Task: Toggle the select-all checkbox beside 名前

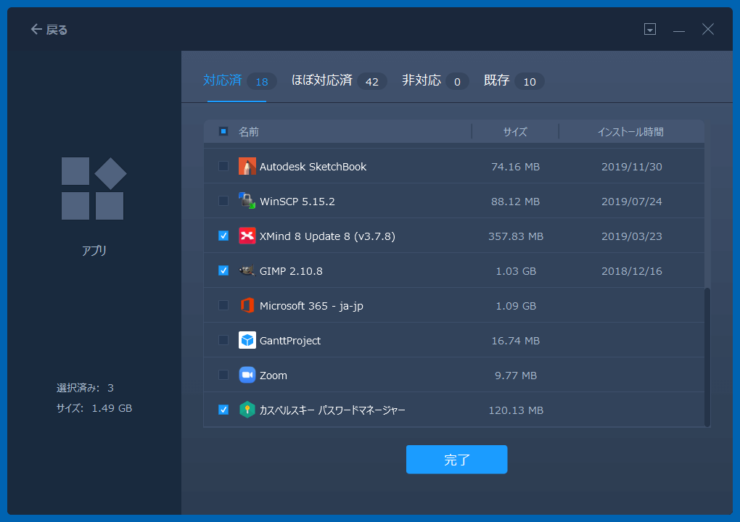Action: 223,131
